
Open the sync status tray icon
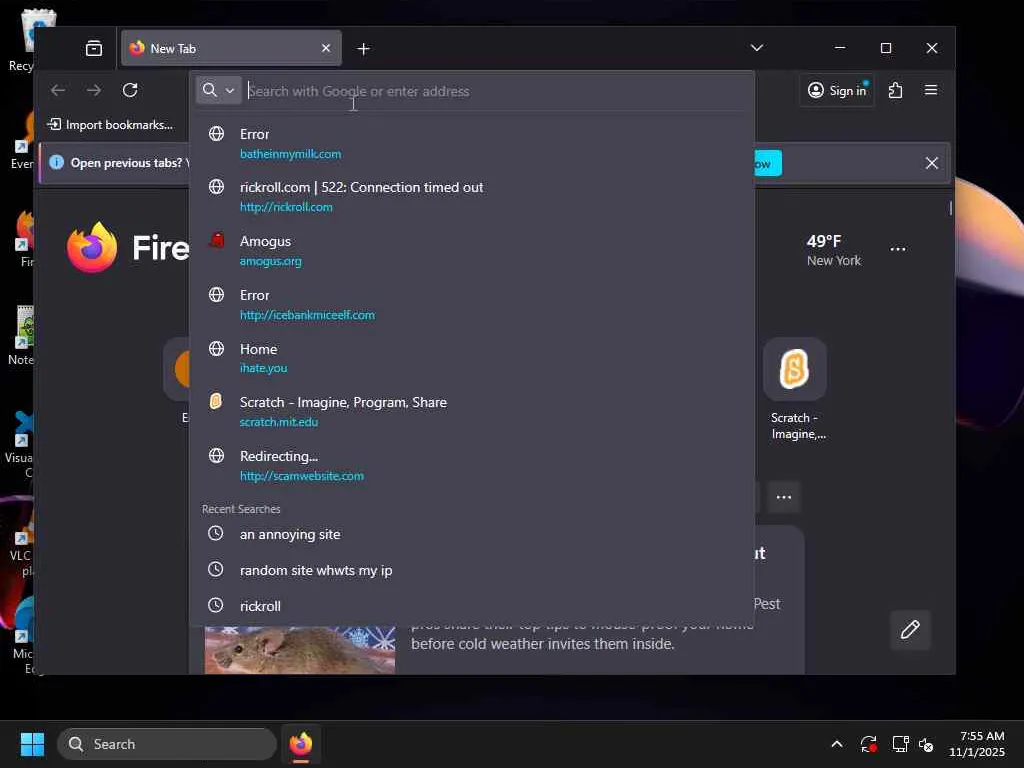(869, 744)
